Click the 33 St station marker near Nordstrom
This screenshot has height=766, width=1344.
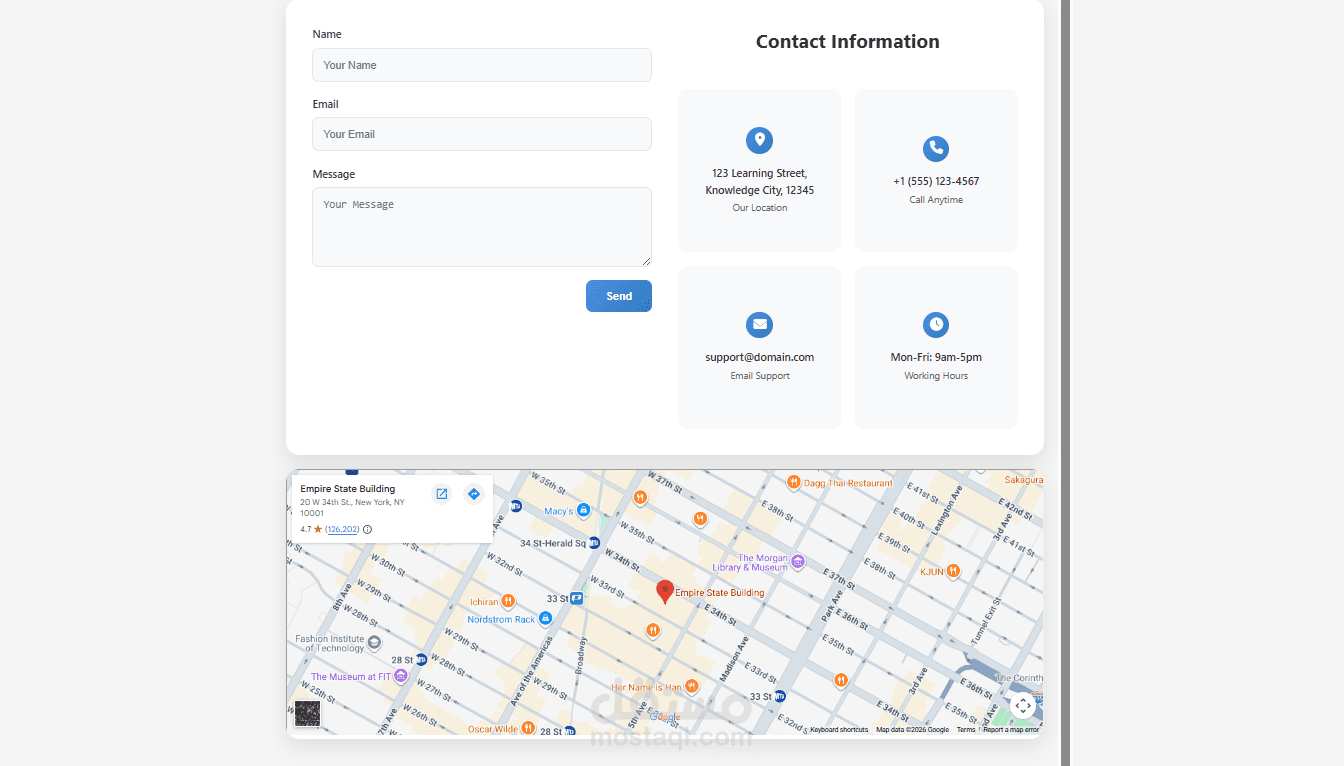coord(577,598)
